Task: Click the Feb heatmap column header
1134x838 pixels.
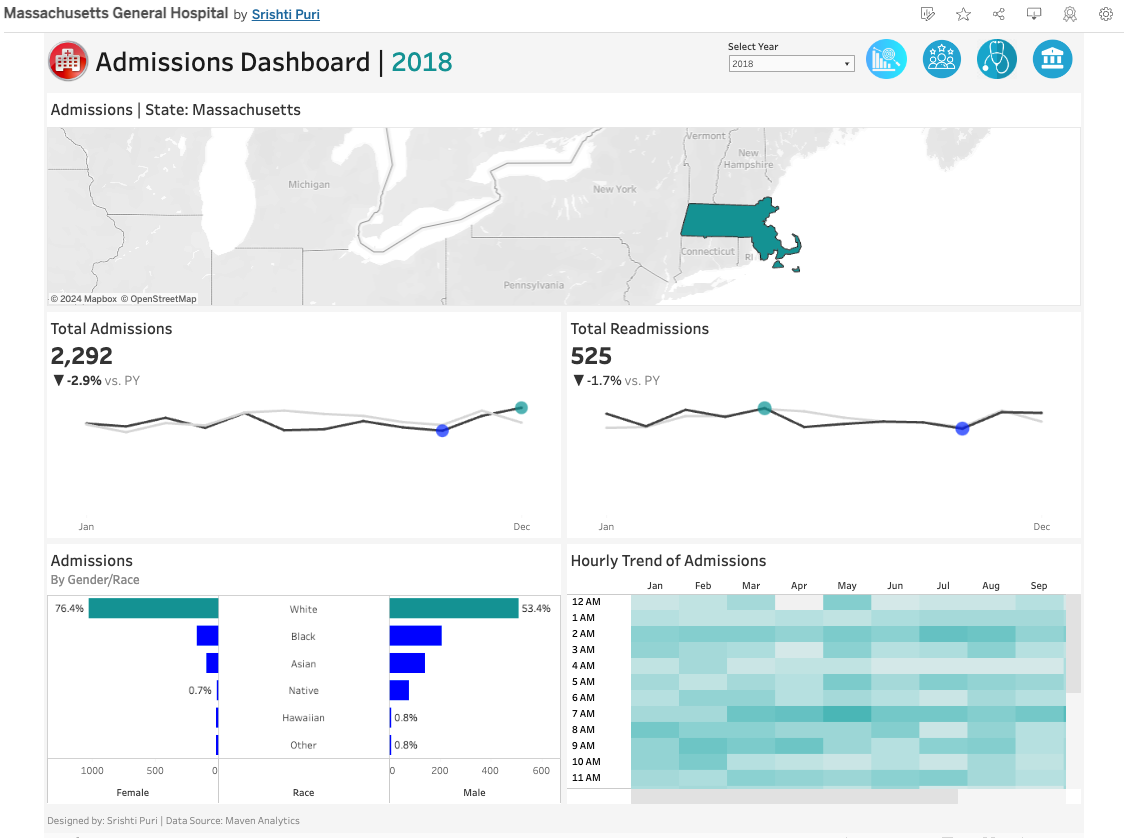Action: 703,586
